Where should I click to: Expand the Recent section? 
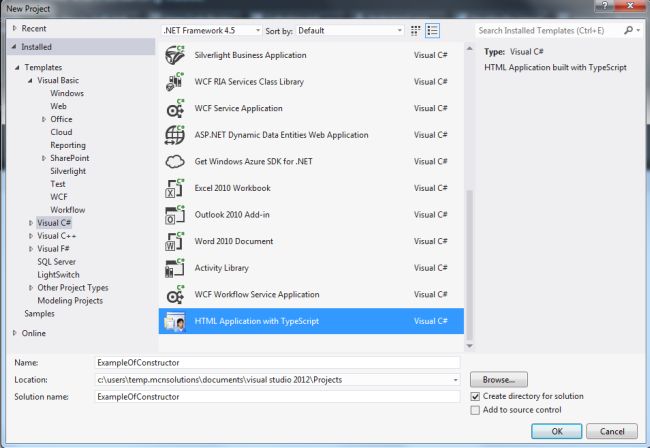coord(15,28)
